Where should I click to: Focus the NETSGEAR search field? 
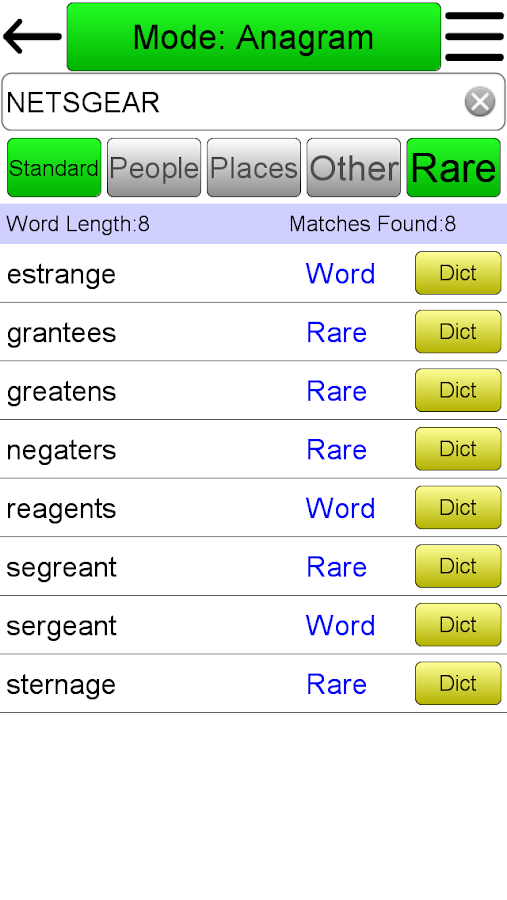pyautogui.click(x=253, y=102)
